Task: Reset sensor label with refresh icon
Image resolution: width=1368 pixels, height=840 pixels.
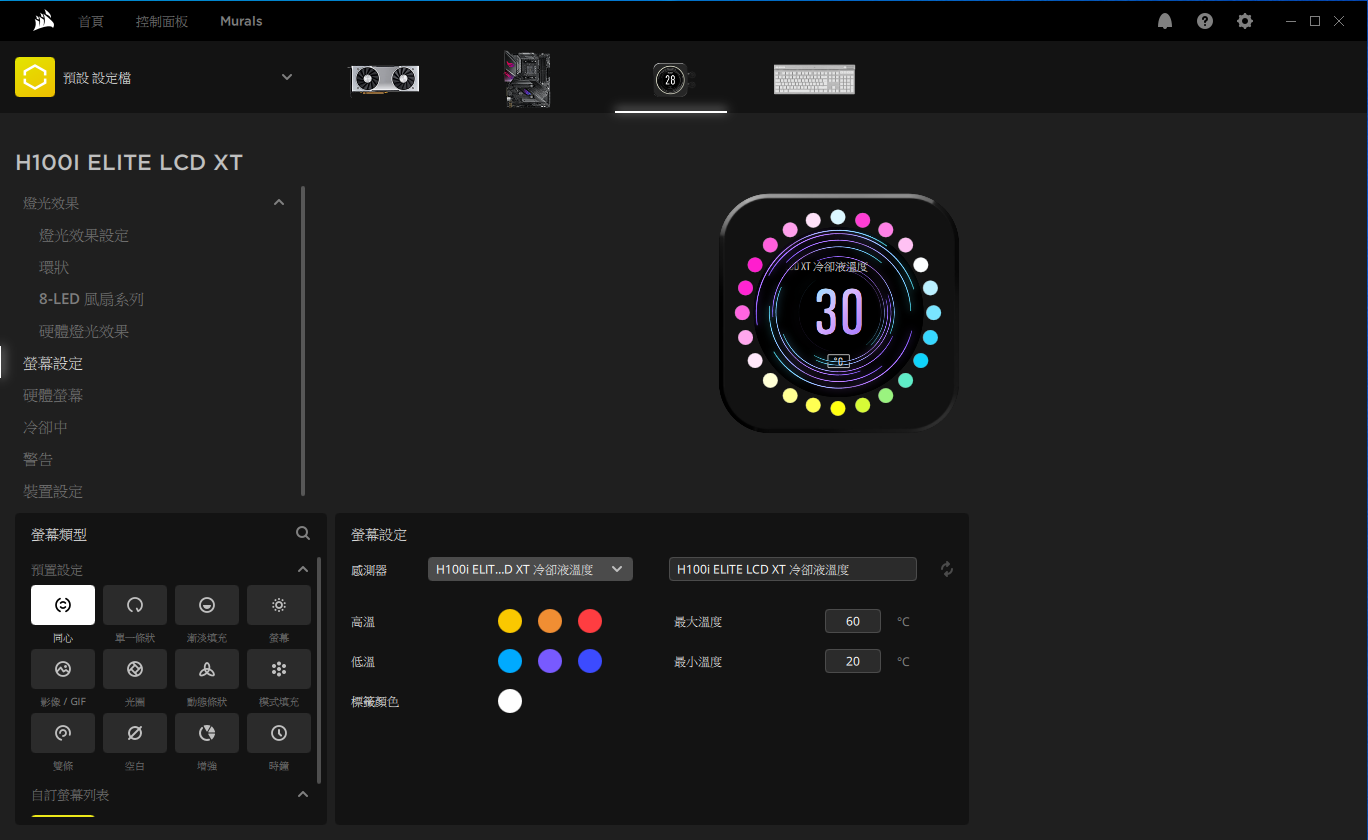Action: point(947,569)
